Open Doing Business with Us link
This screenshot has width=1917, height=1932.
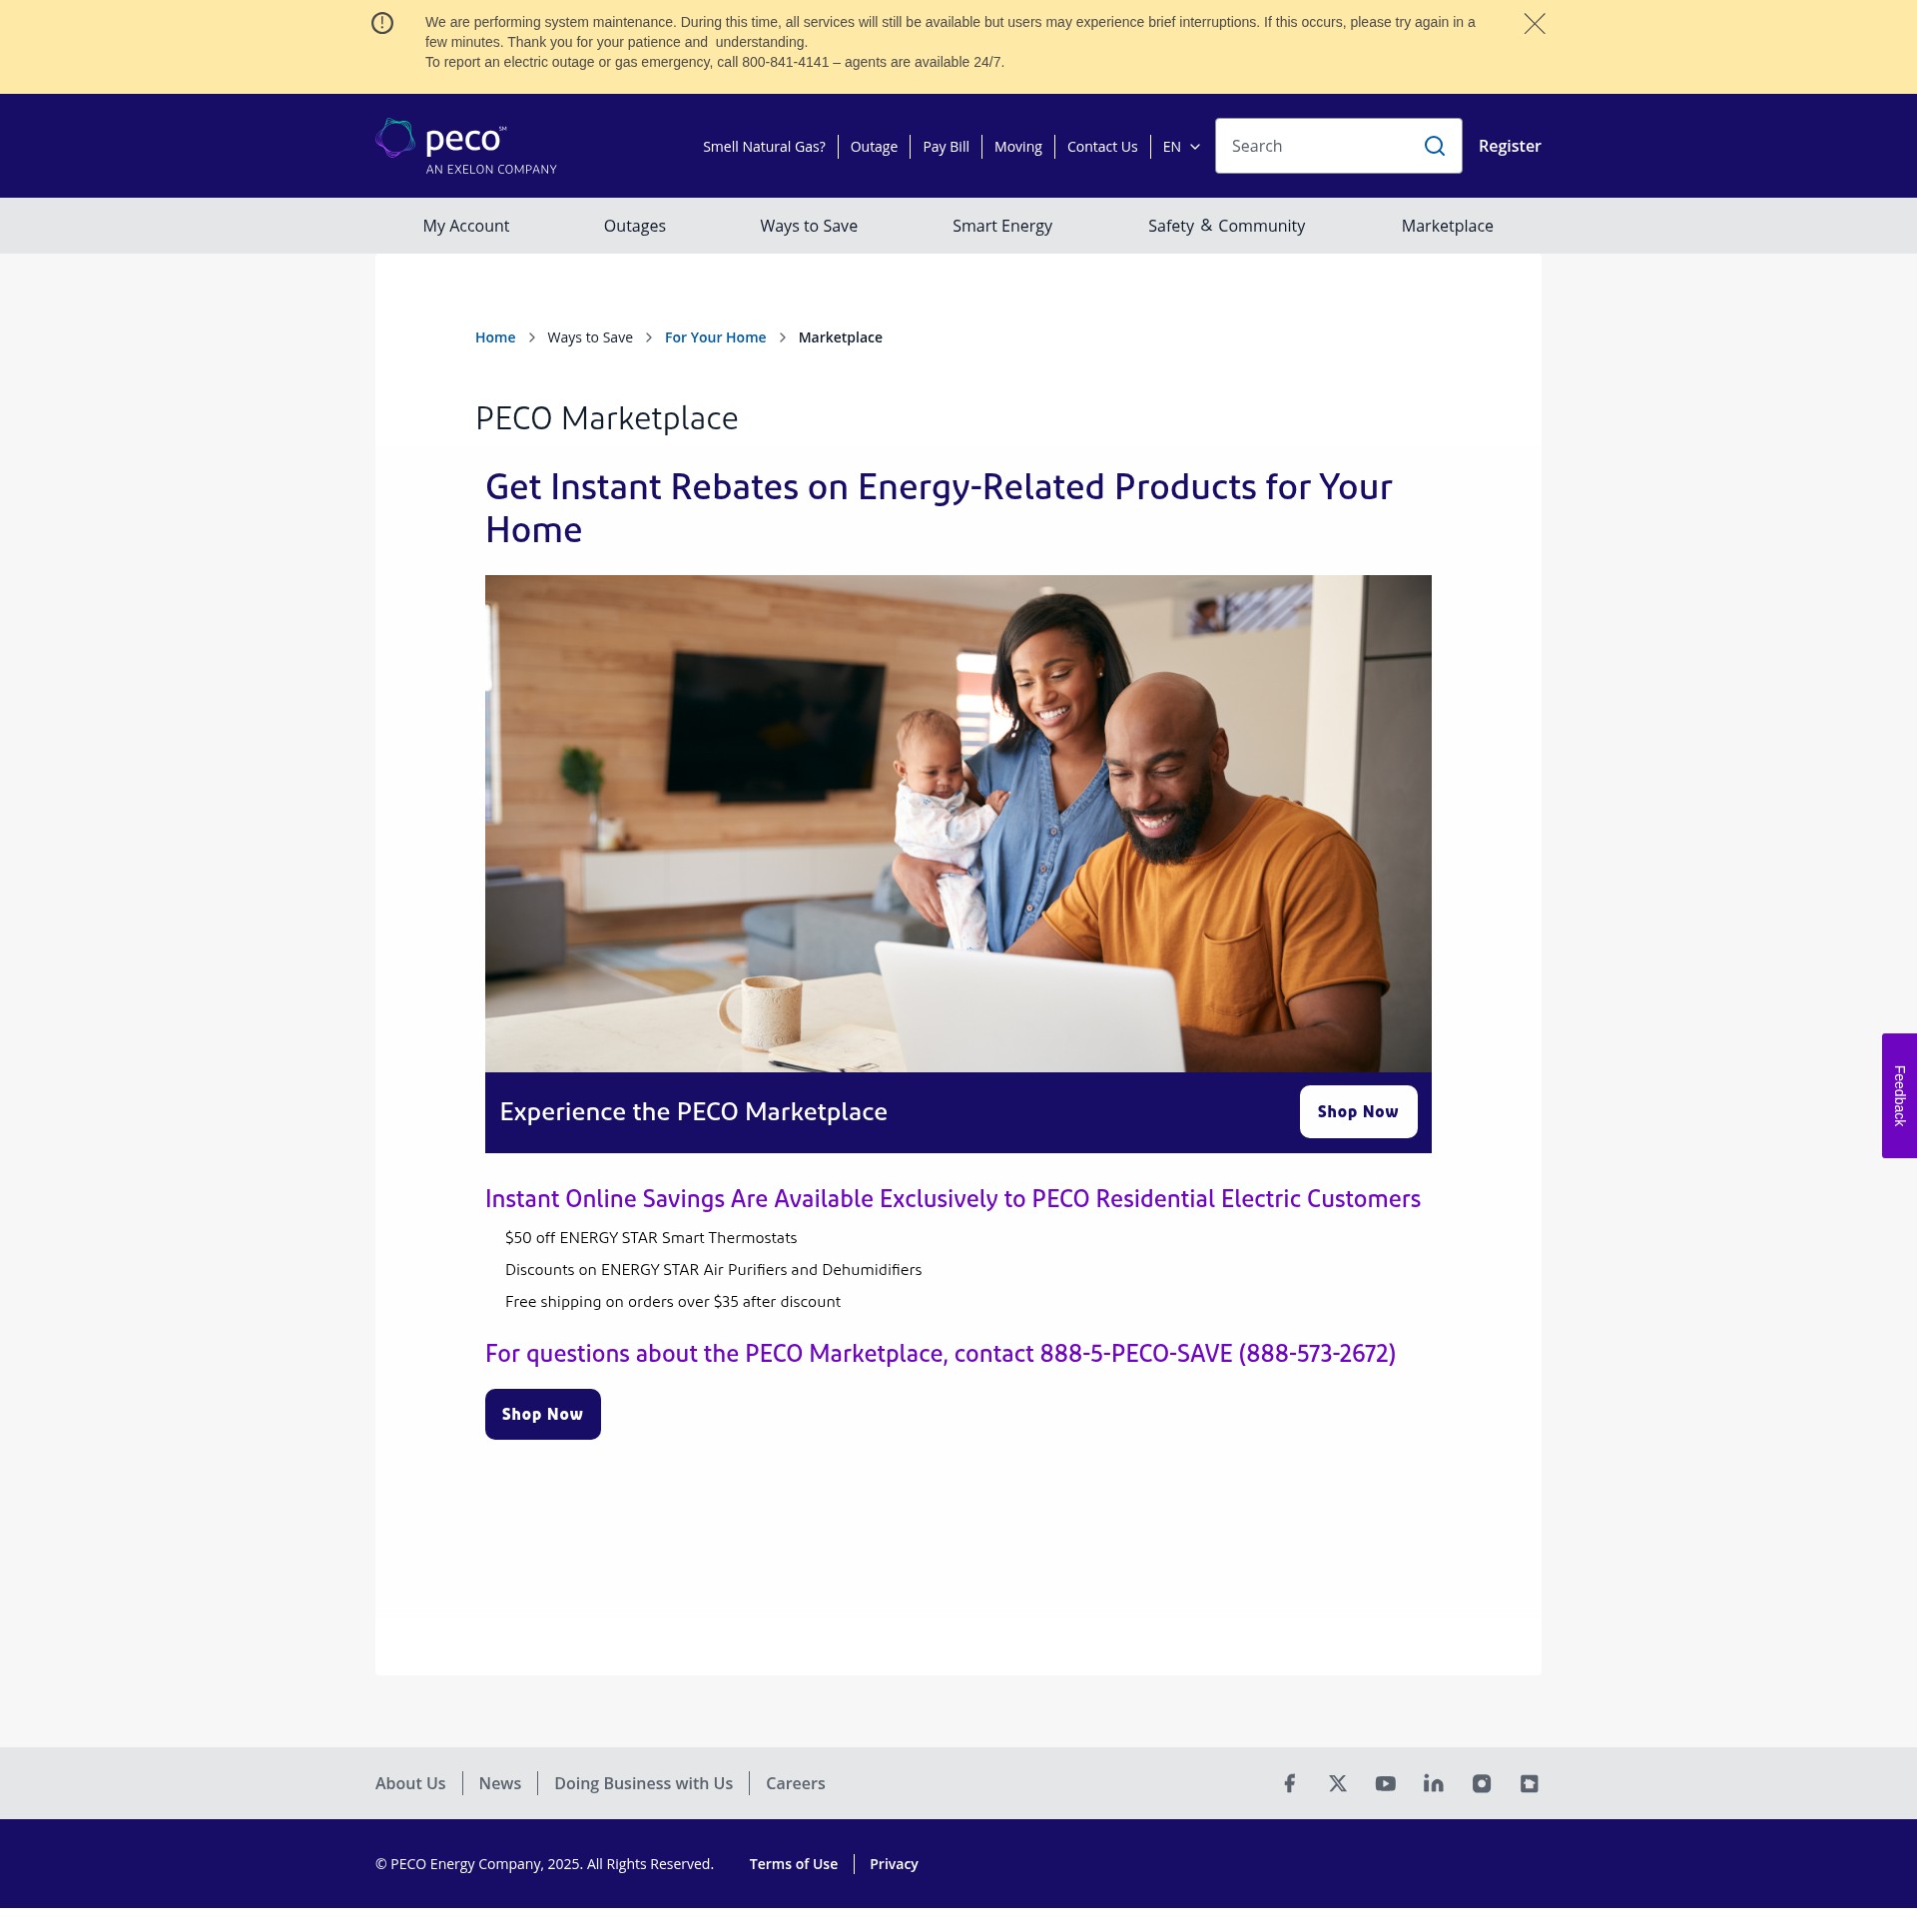pyautogui.click(x=643, y=1783)
